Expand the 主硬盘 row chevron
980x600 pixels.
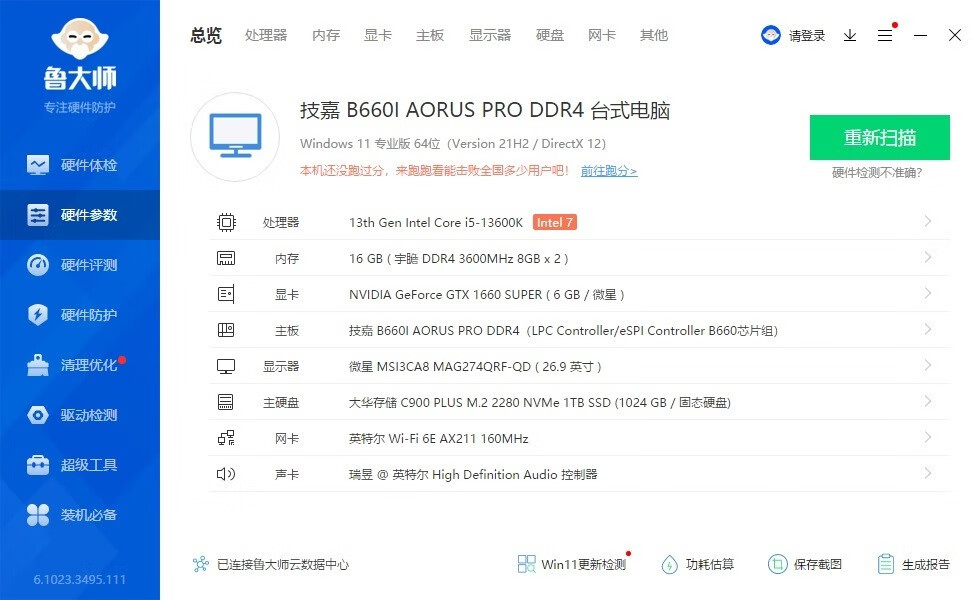coord(928,401)
